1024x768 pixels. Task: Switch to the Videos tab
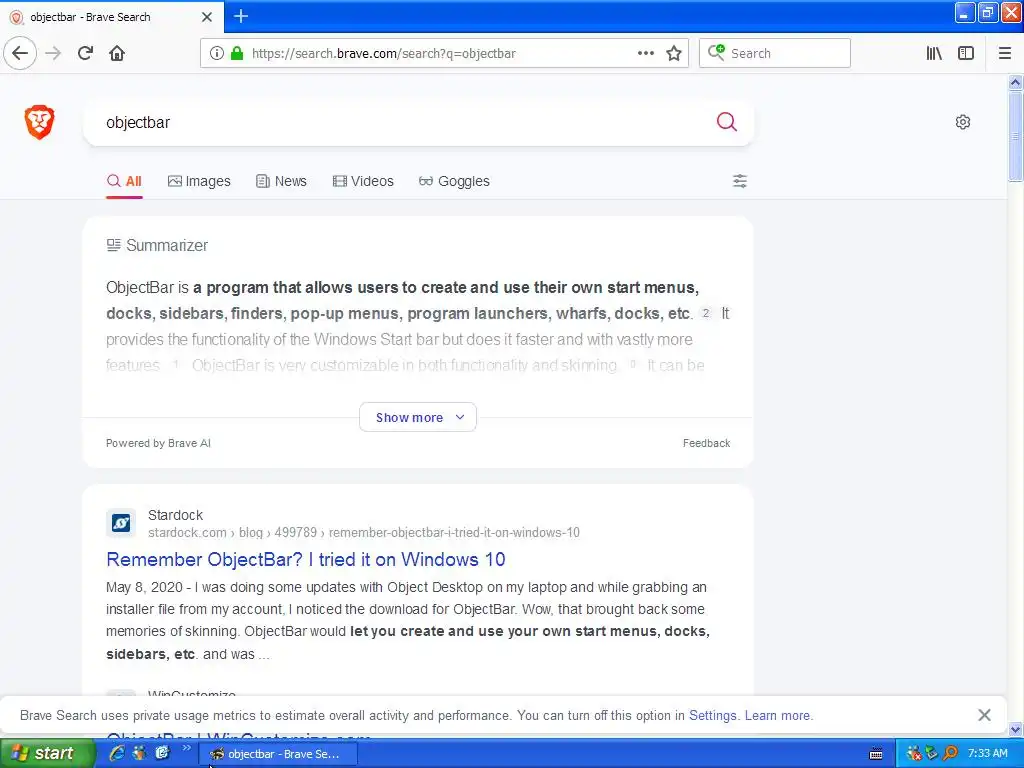pos(363,182)
